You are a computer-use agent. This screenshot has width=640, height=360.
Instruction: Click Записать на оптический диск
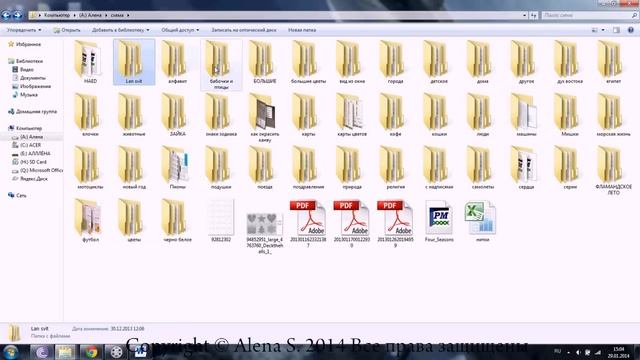click(244, 30)
